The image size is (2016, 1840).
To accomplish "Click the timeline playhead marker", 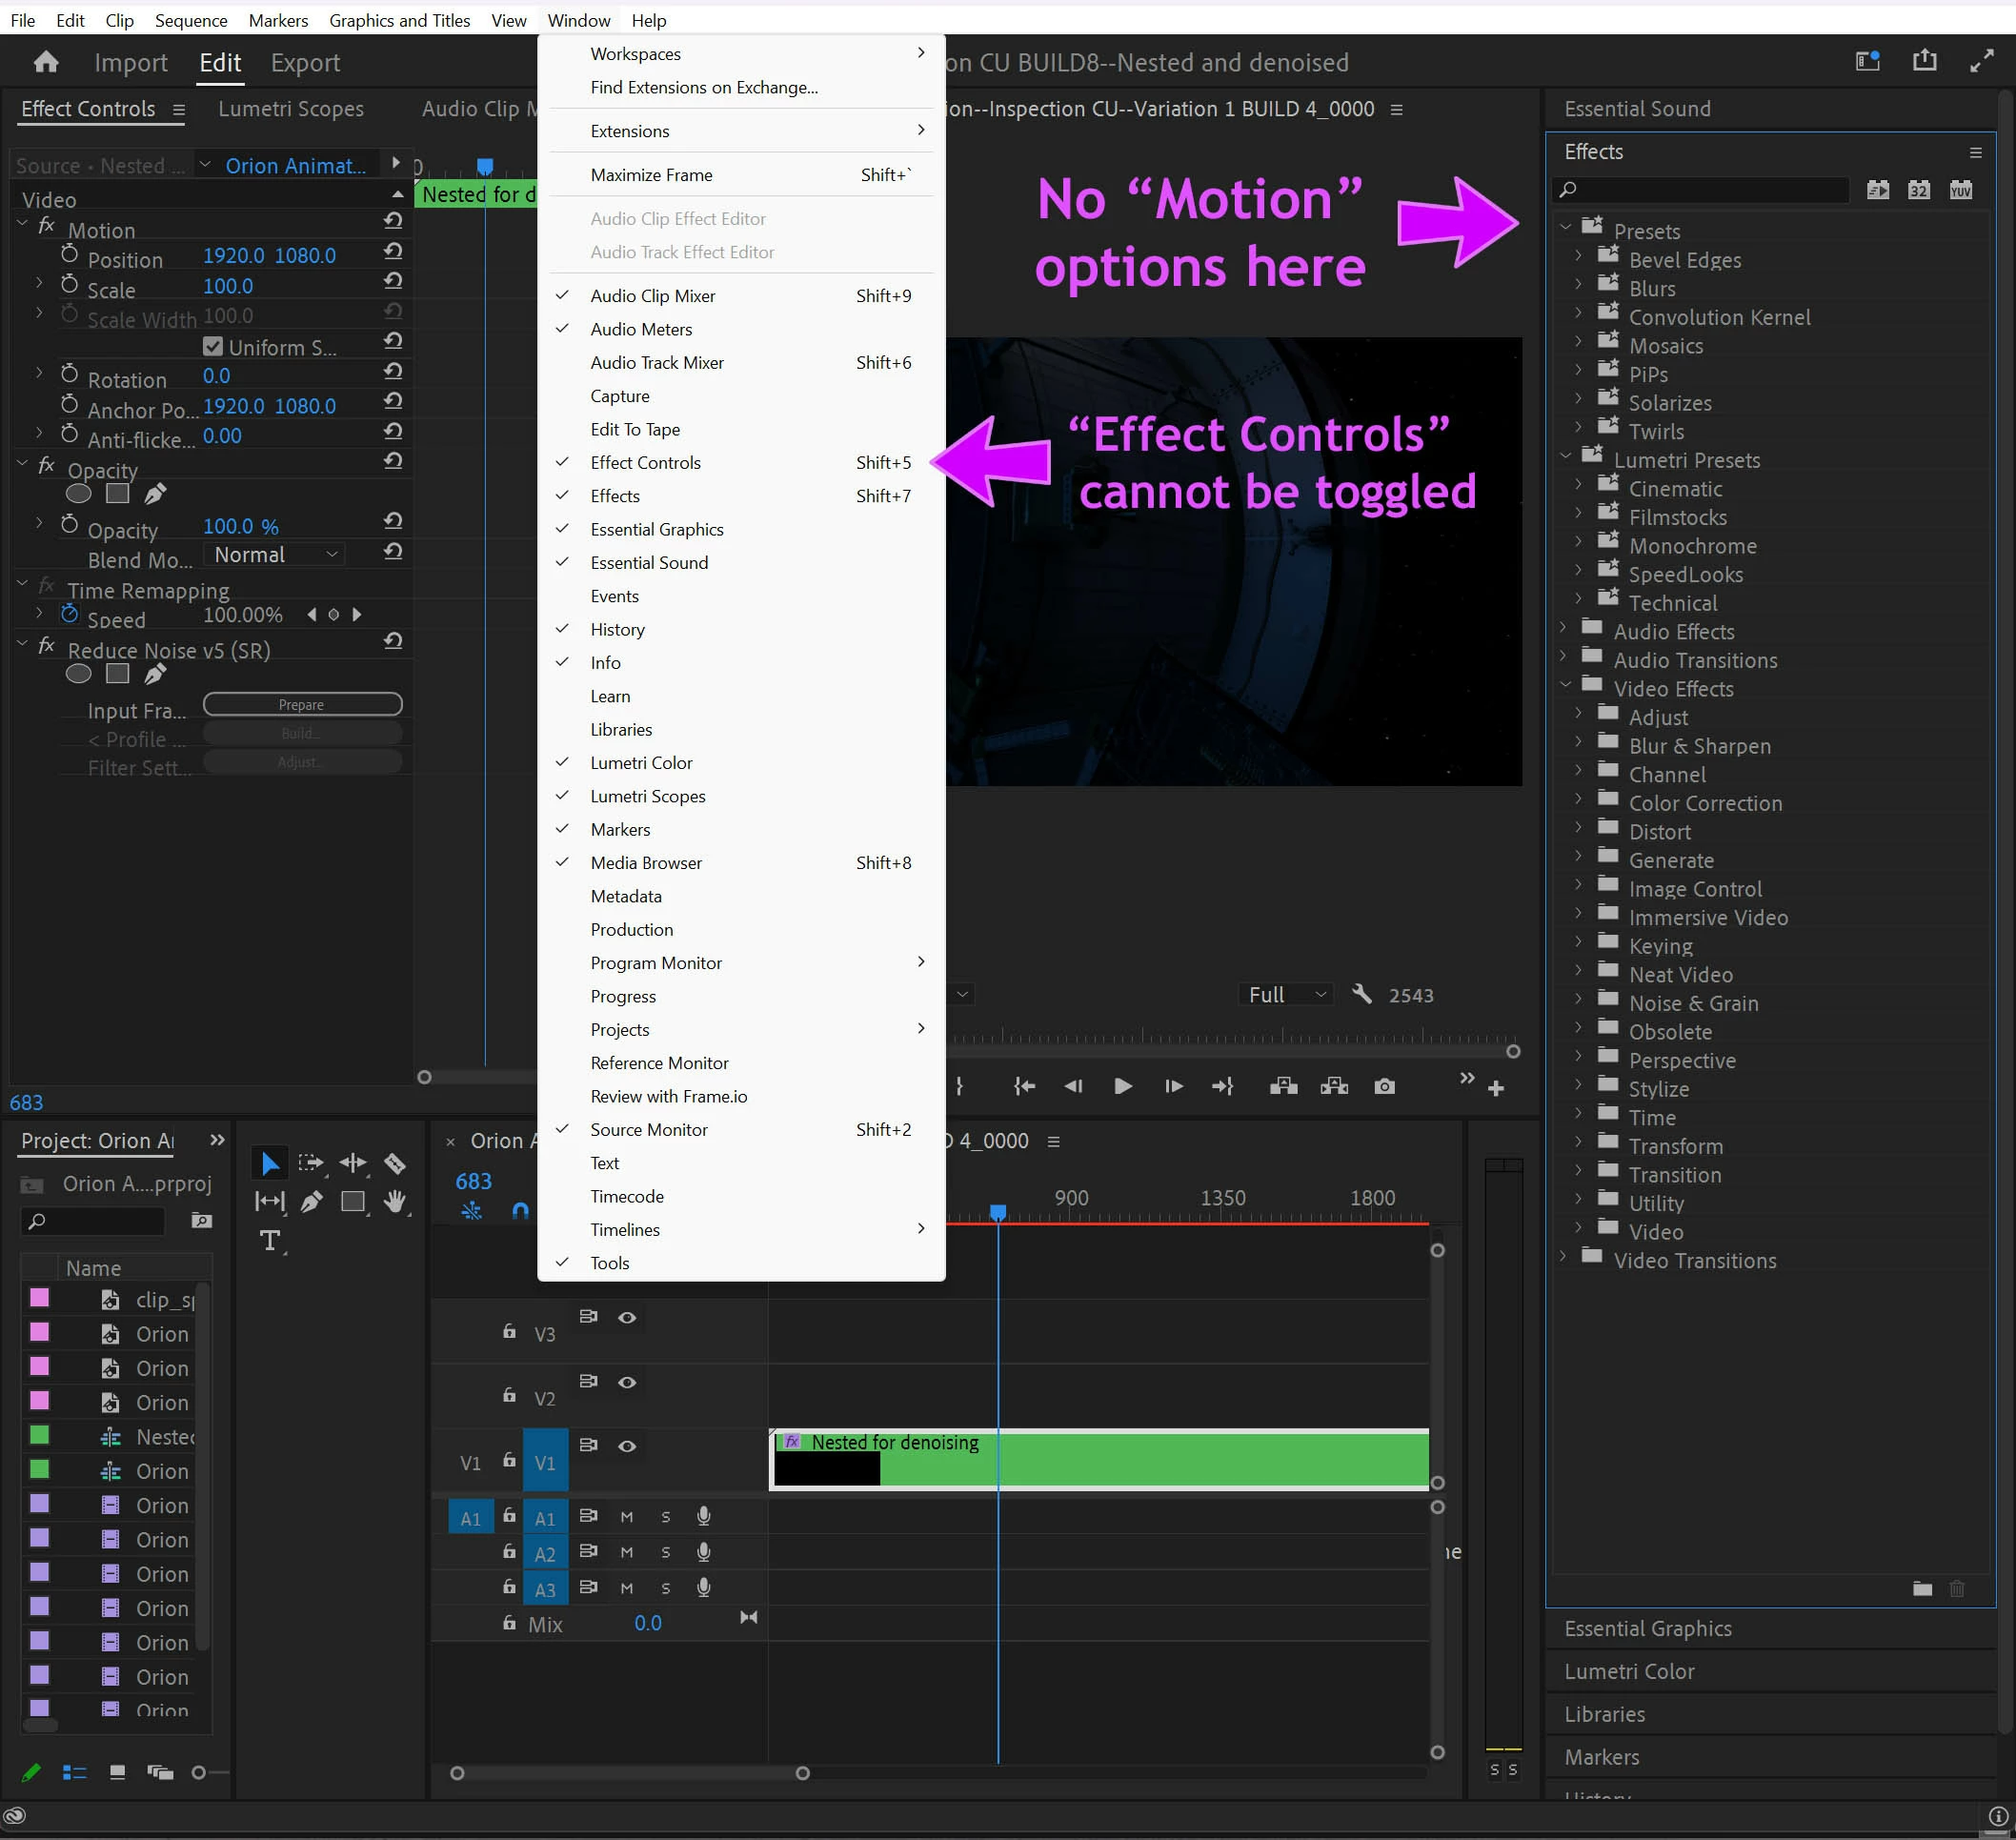I will point(997,1212).
